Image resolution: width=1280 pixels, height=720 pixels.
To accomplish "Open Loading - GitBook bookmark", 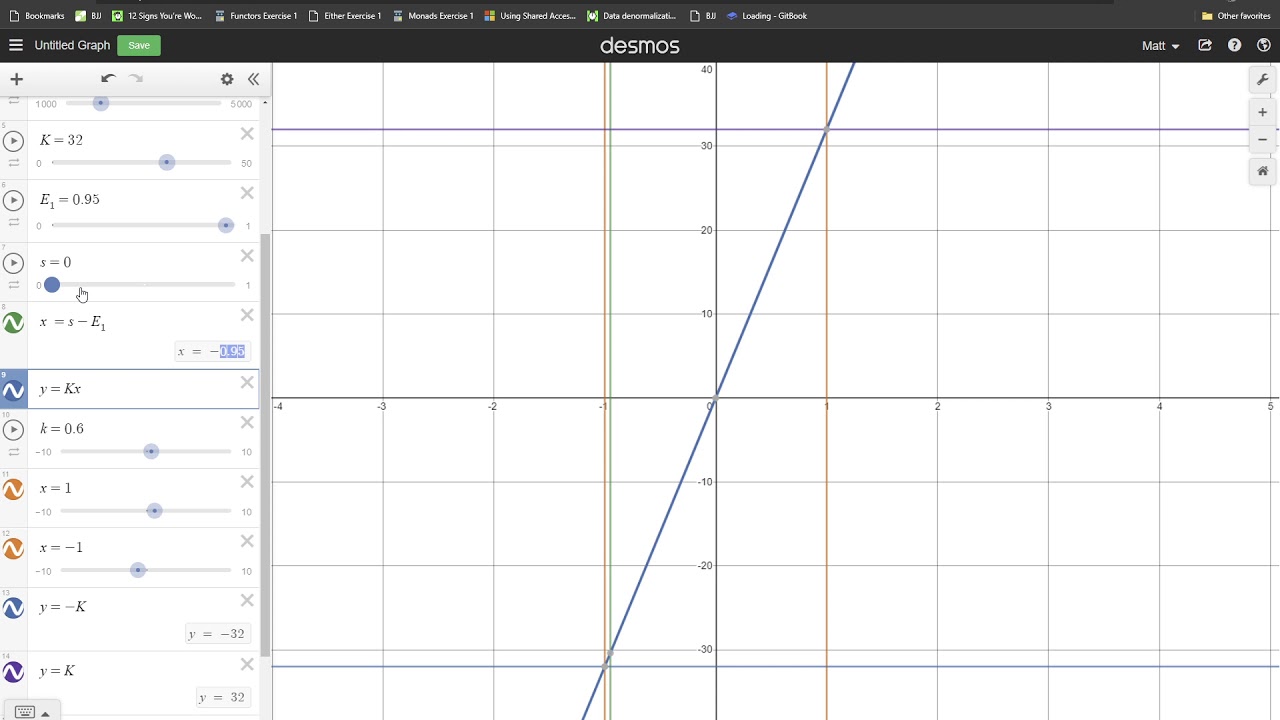I will pos(767,16).
